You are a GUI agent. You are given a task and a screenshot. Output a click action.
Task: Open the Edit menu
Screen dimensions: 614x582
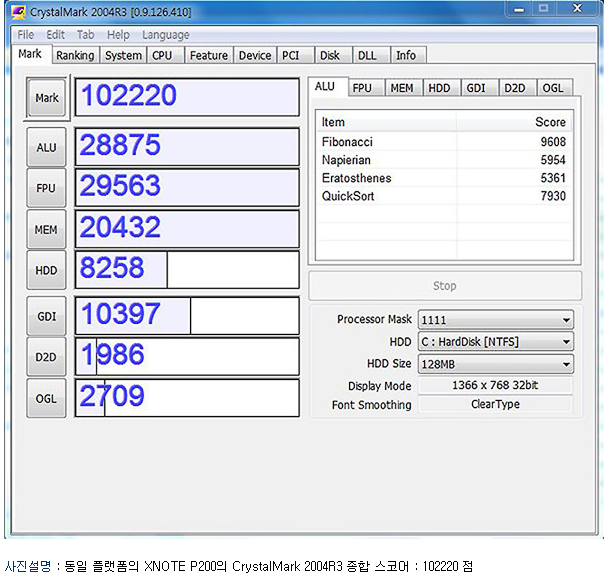pyautogui.click(x=55, y=35)
